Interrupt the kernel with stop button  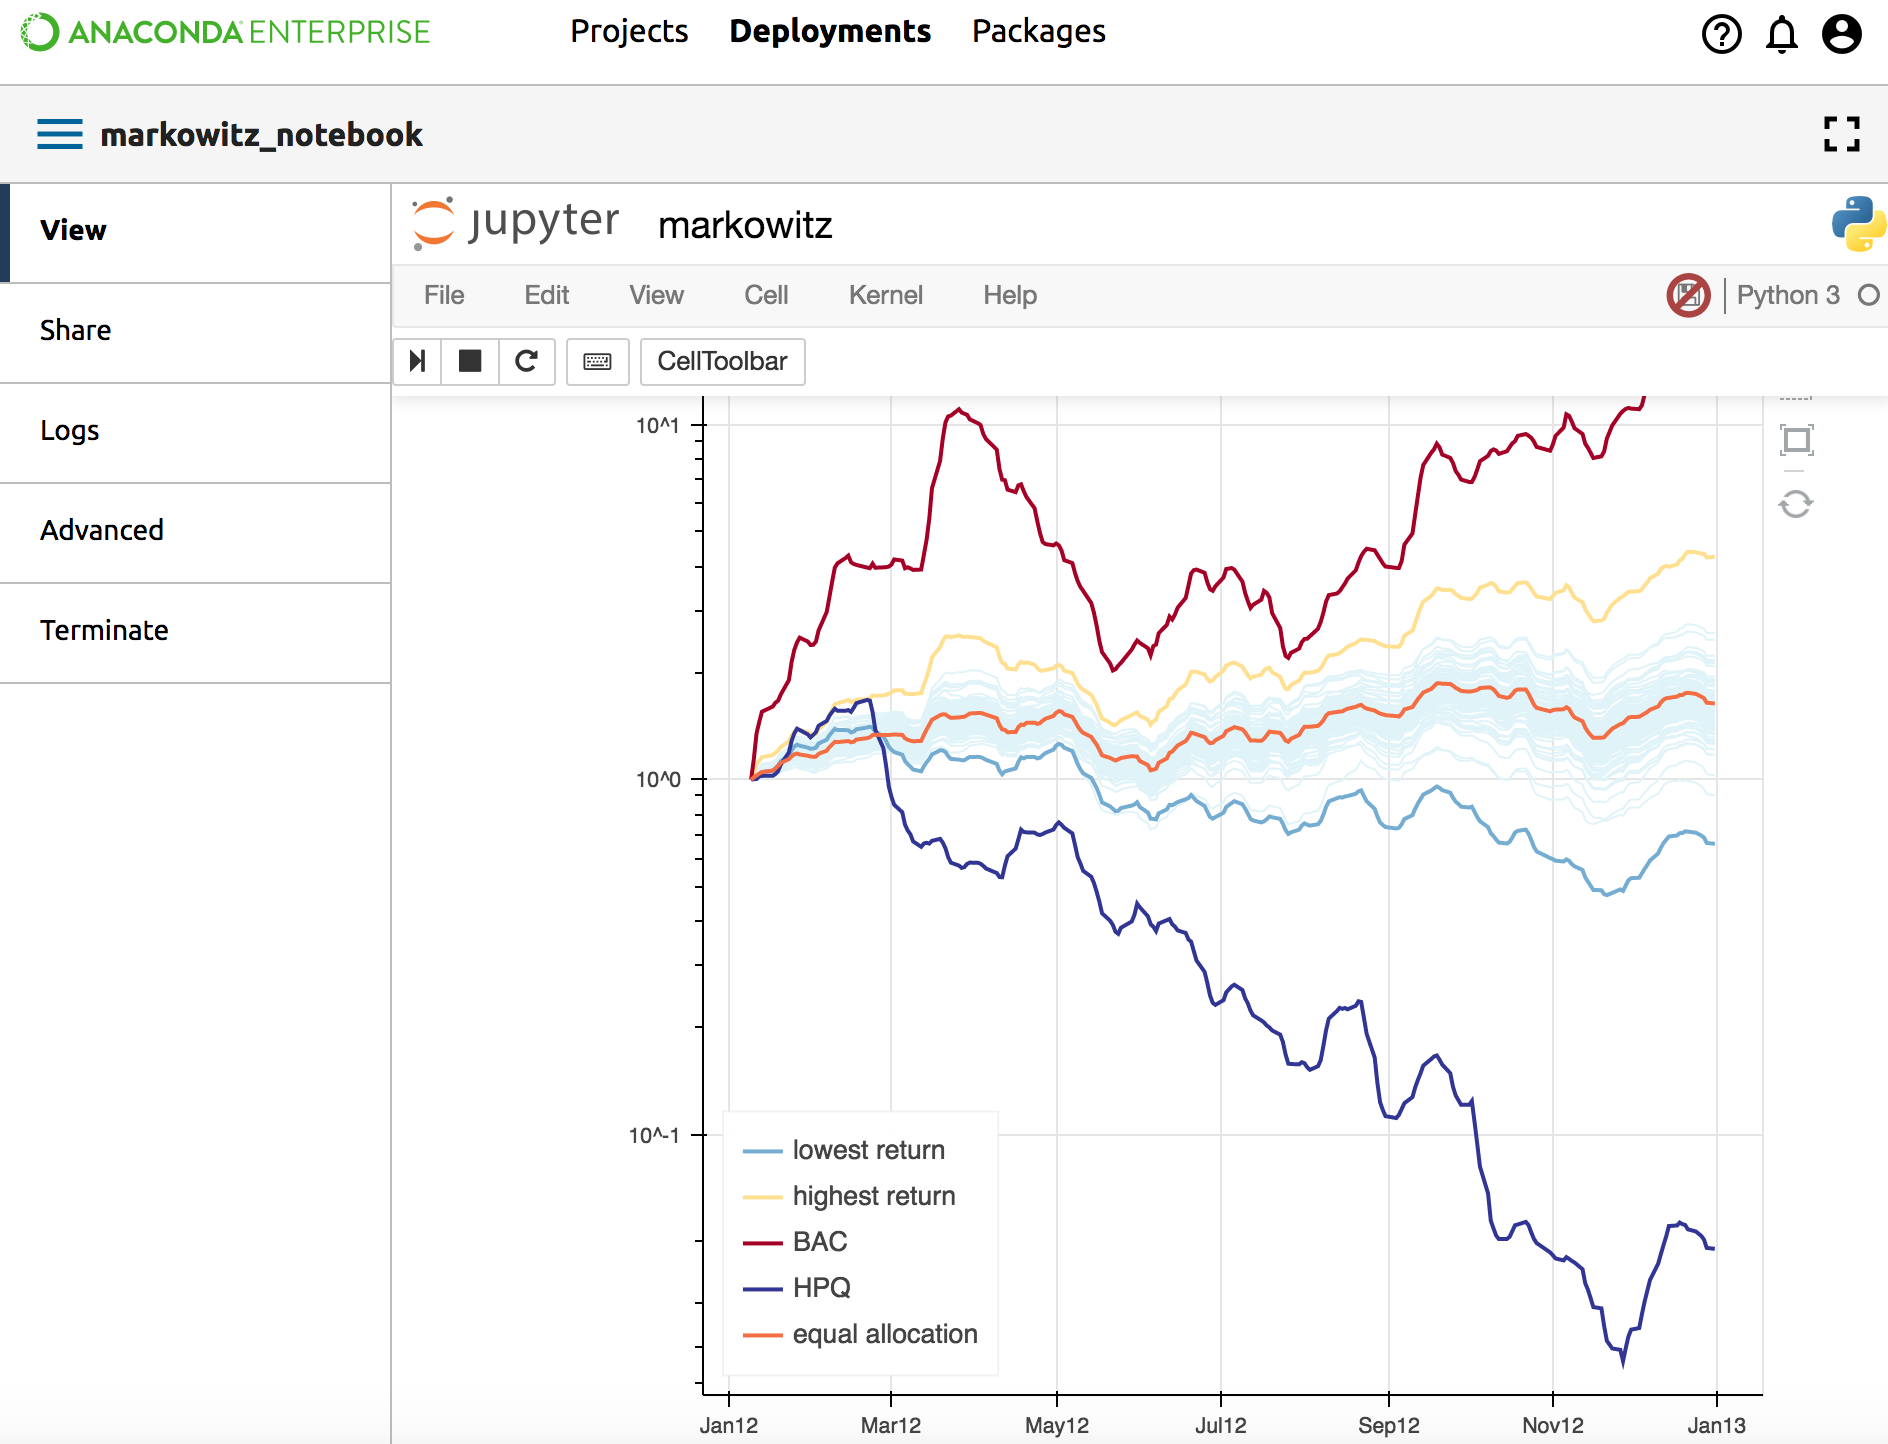click(470, 361)
